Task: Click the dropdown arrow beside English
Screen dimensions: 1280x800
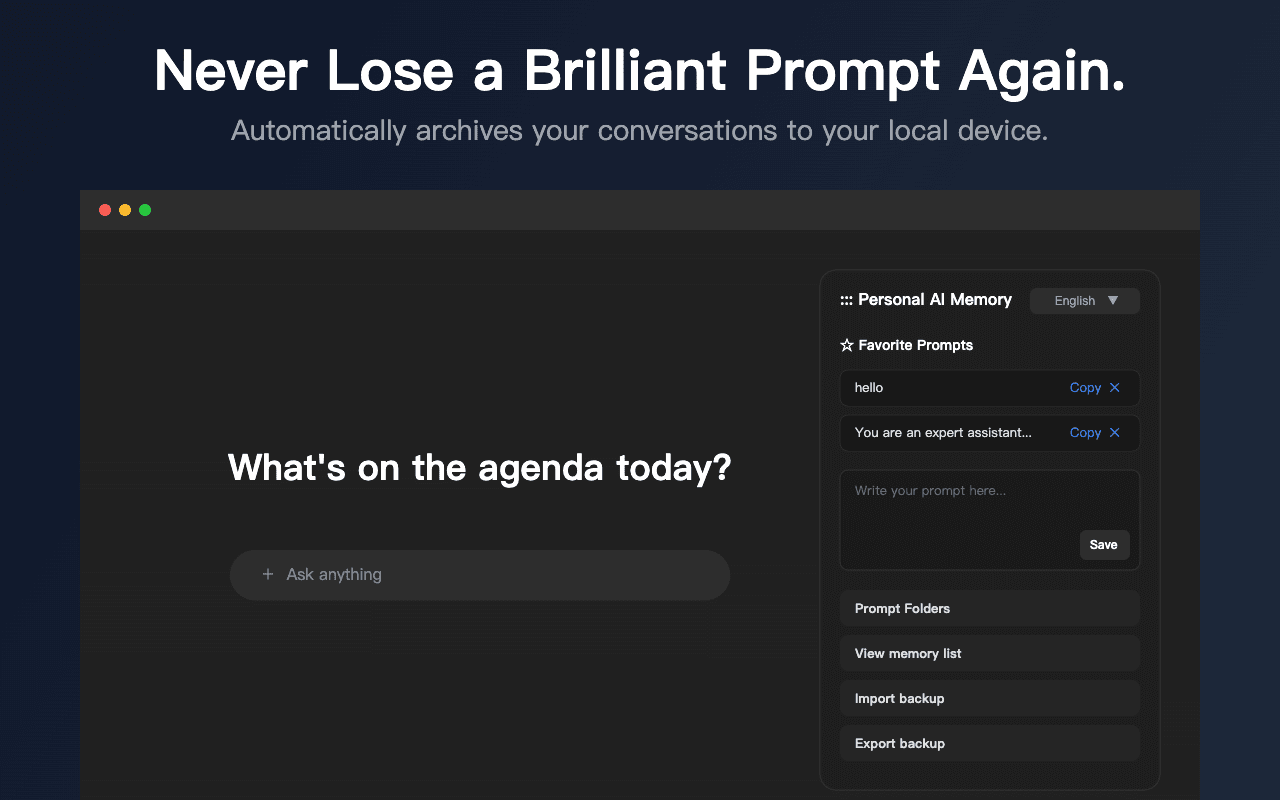Action: click(1113, 300)
